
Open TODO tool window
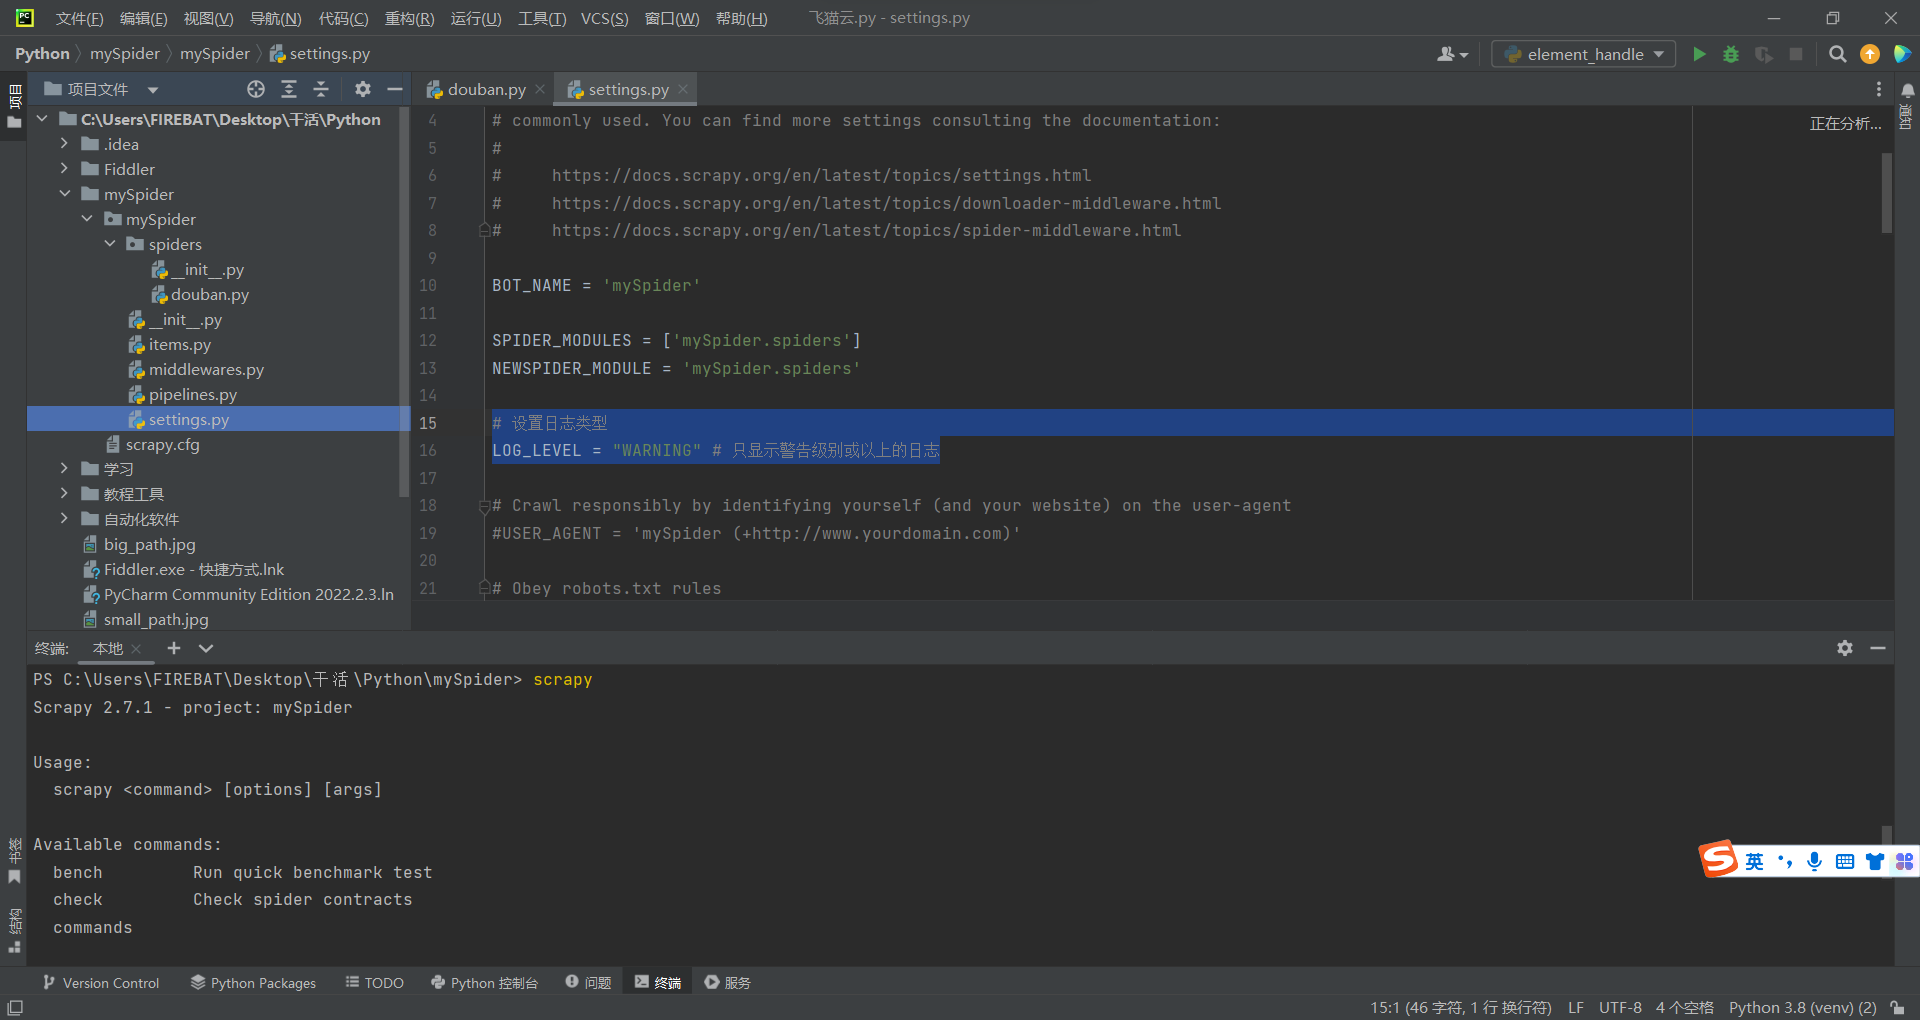pyautogui.click(x=374, y=983)
